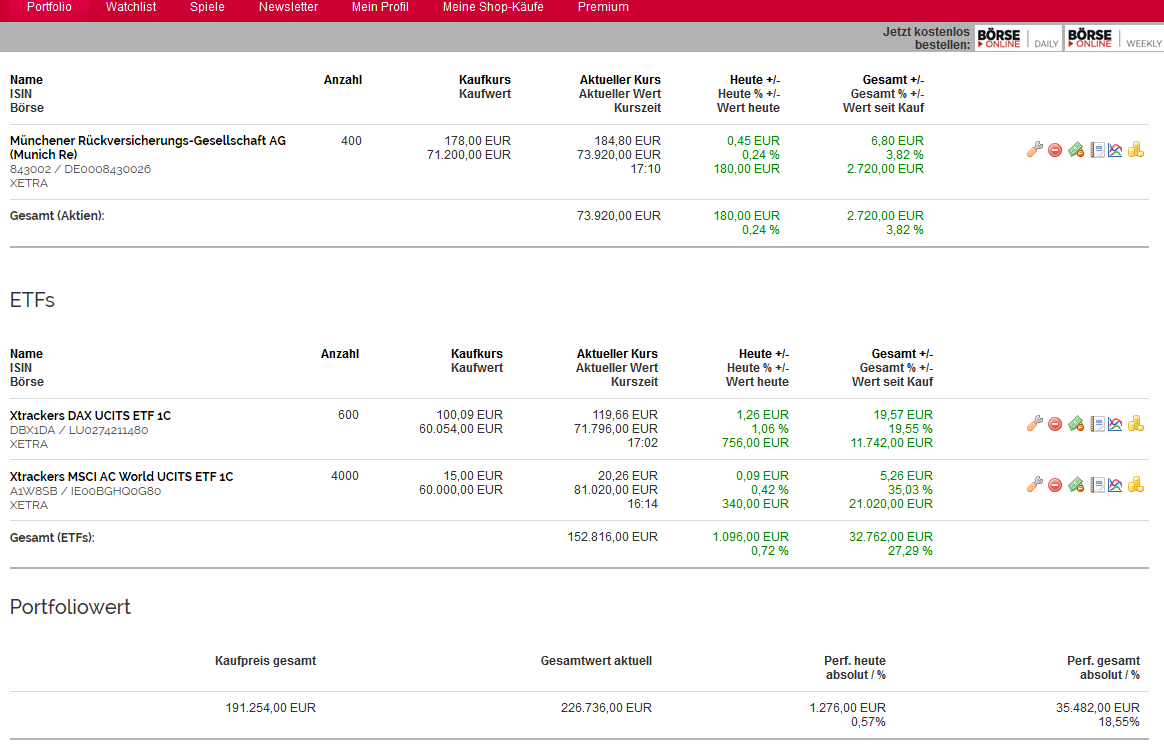Open Münchener Rückversicherungs-Gesellschaft AG stock page
Viewport: 1164px width, 746px height.
148,148
